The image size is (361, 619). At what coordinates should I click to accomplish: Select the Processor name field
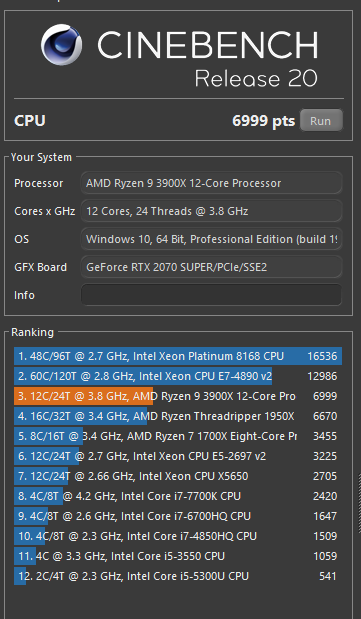click(211, 183)
